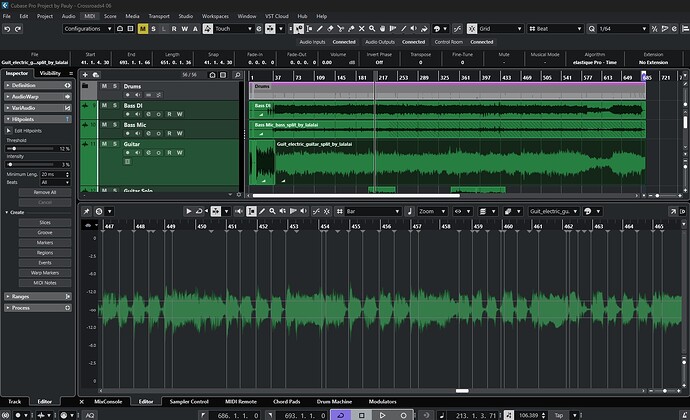Mute the Bass DI track
Screen dimensions: 690x420
coord(104,105)
